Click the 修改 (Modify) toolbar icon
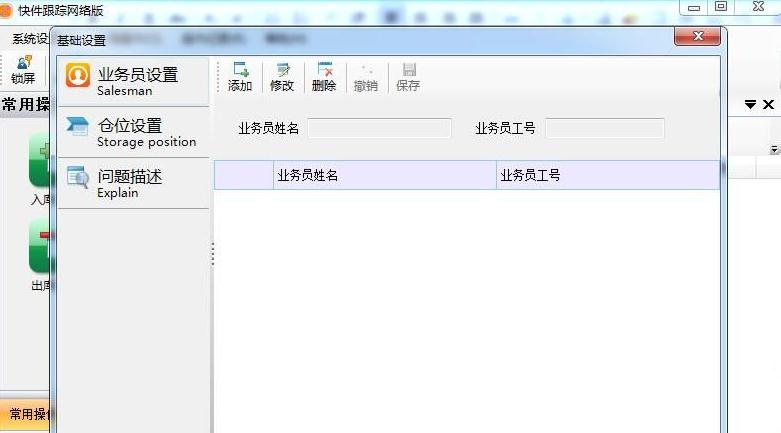The image size is (781, 433). [282, 77]
